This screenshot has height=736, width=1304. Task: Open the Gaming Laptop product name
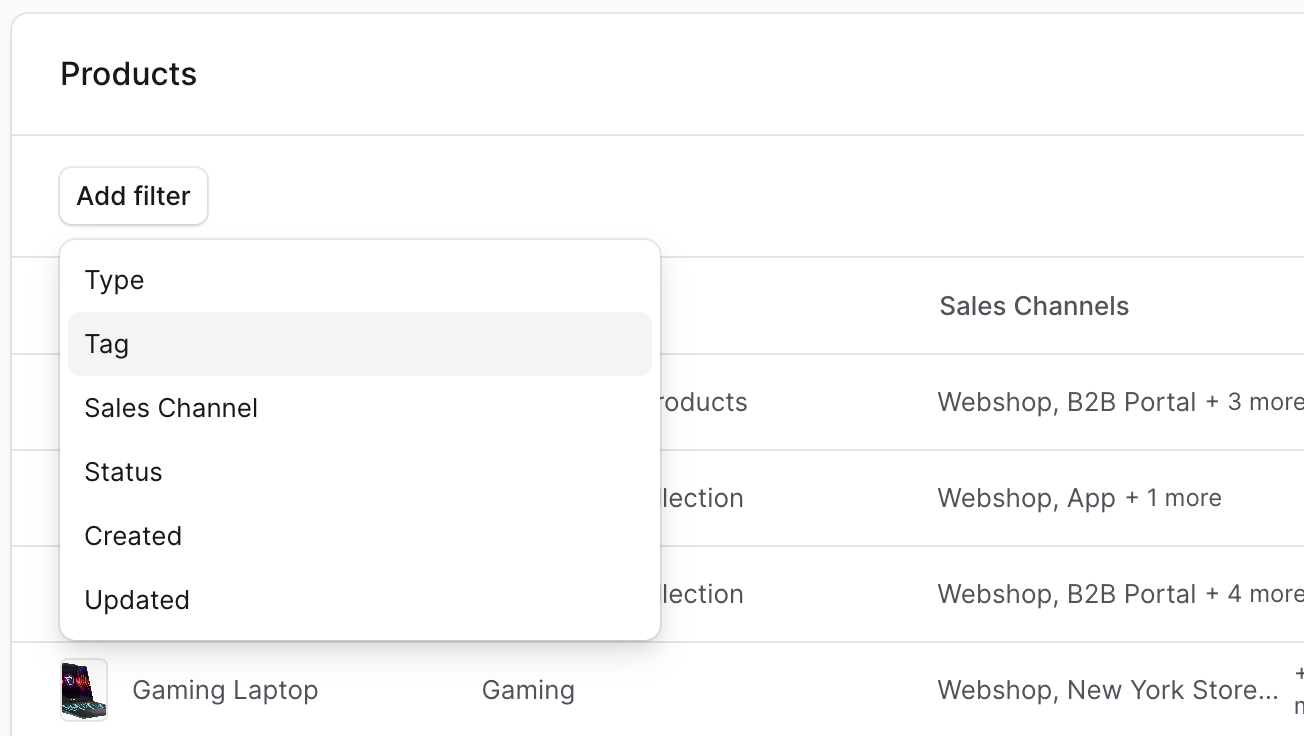[225, 690]
